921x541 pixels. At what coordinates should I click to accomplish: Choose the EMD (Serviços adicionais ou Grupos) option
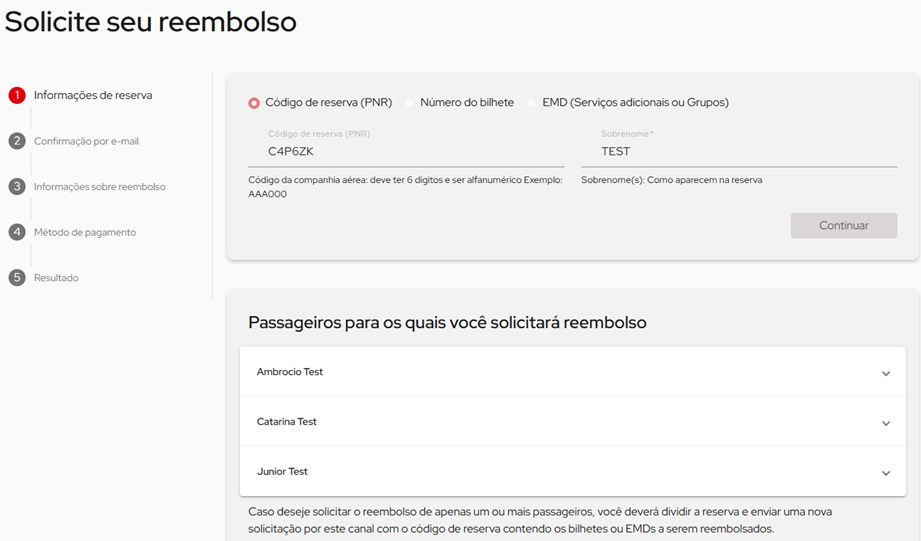click(x=531, y=103)
